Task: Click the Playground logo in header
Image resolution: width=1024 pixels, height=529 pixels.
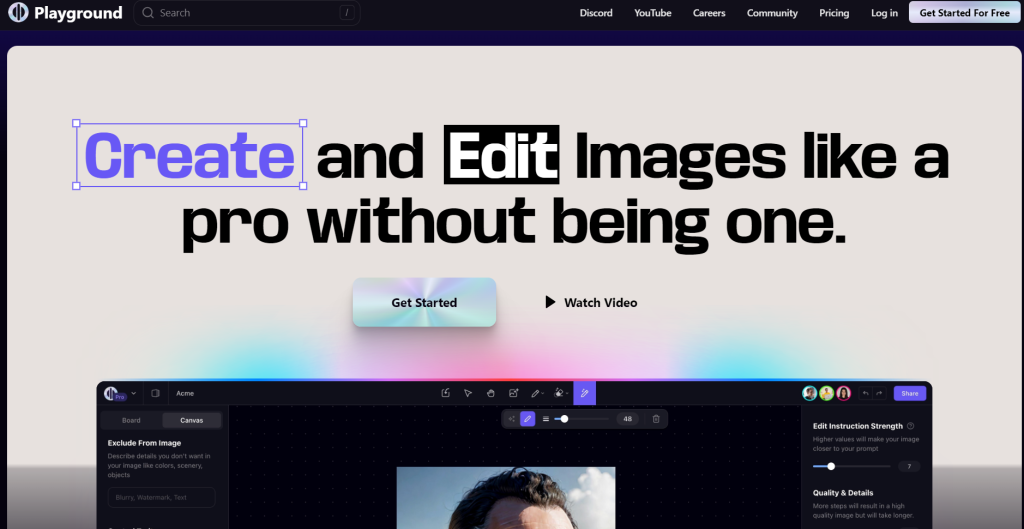Action: click(65, 12)
